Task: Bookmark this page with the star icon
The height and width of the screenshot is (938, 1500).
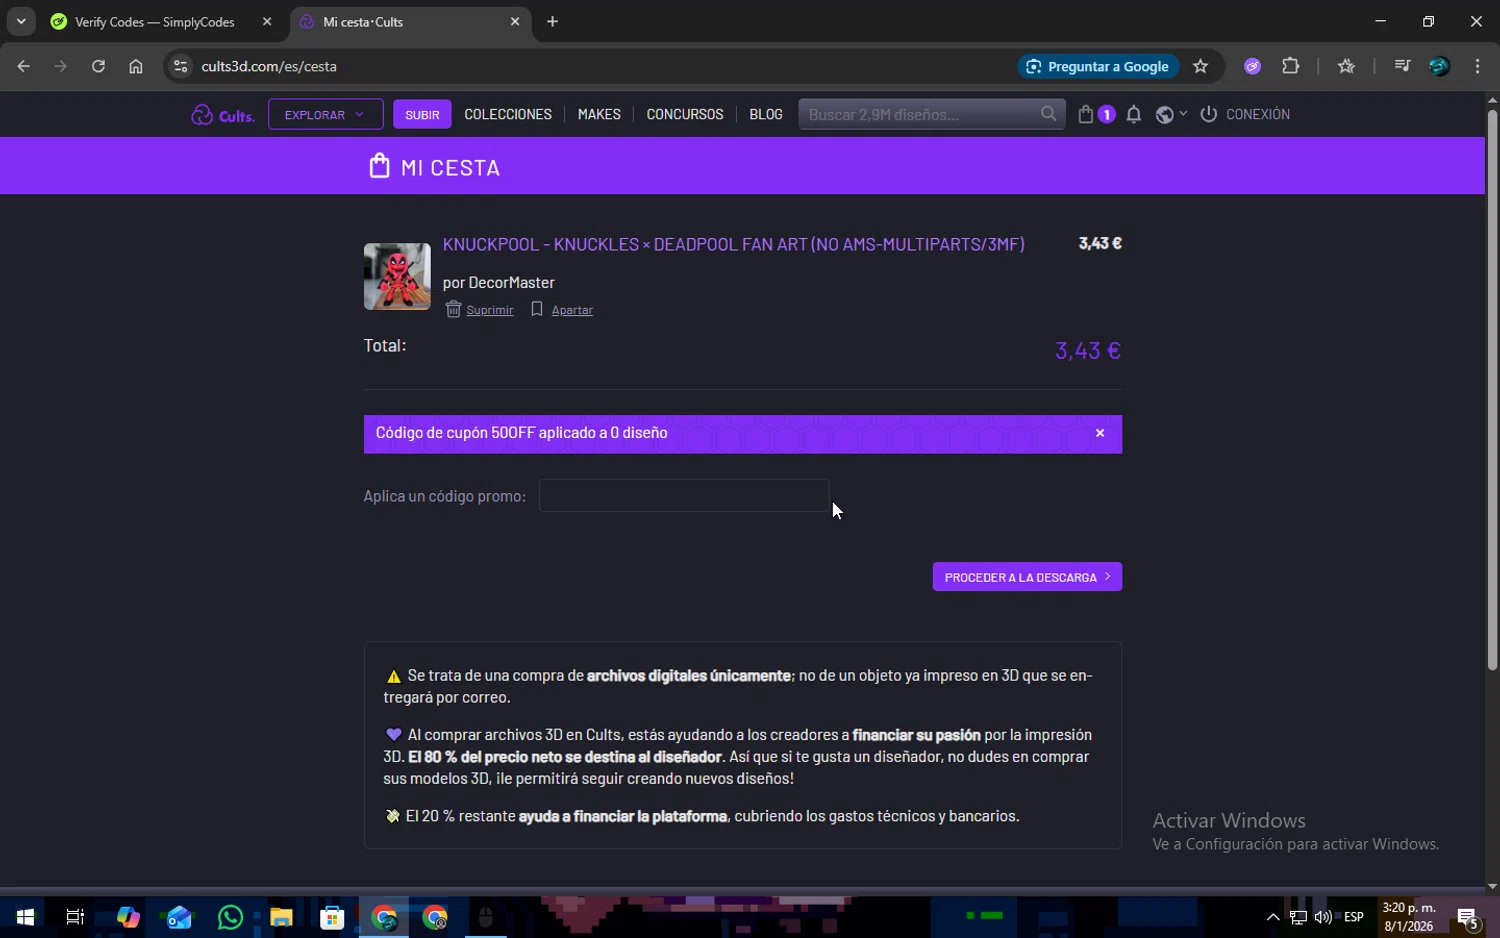Action: pos(1201,66)
